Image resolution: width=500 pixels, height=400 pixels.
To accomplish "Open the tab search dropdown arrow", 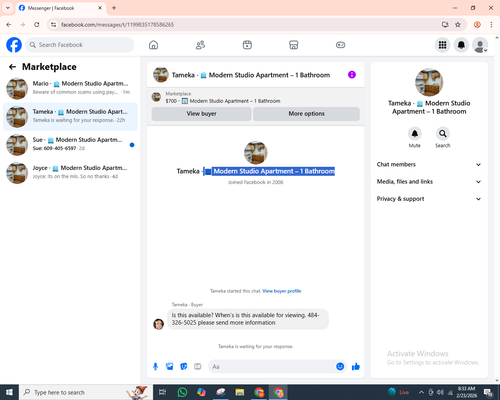I will pos(8,8).
